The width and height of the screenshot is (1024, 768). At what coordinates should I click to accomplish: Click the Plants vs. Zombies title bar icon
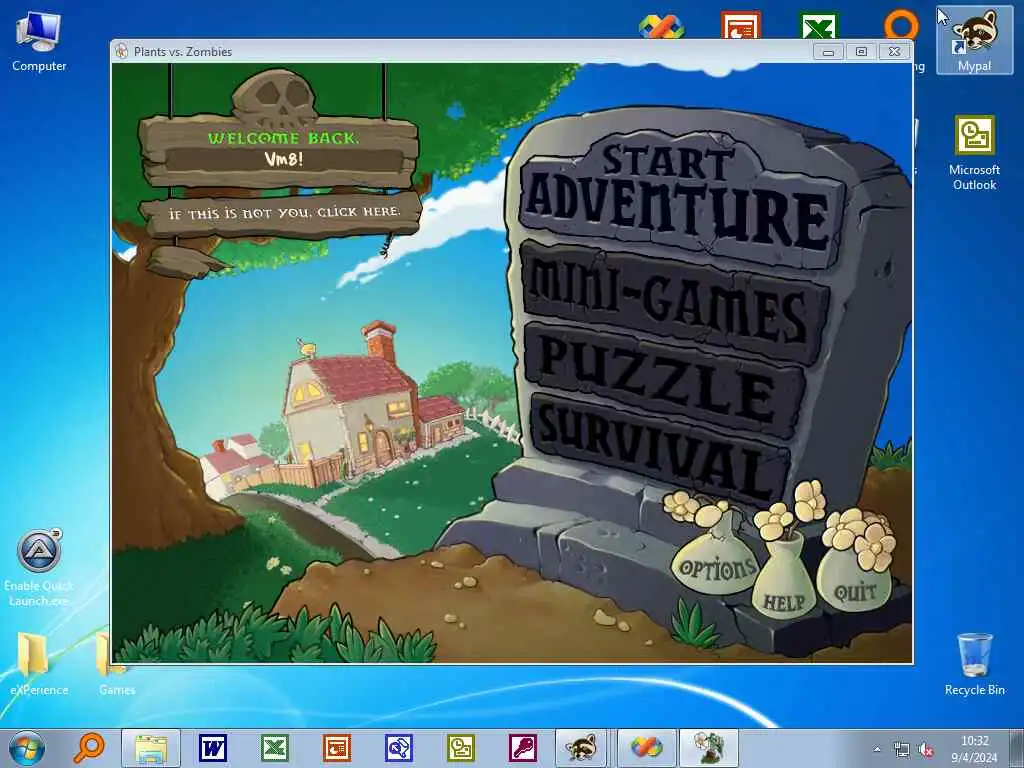pyautogui.click(x=121, y=52)
